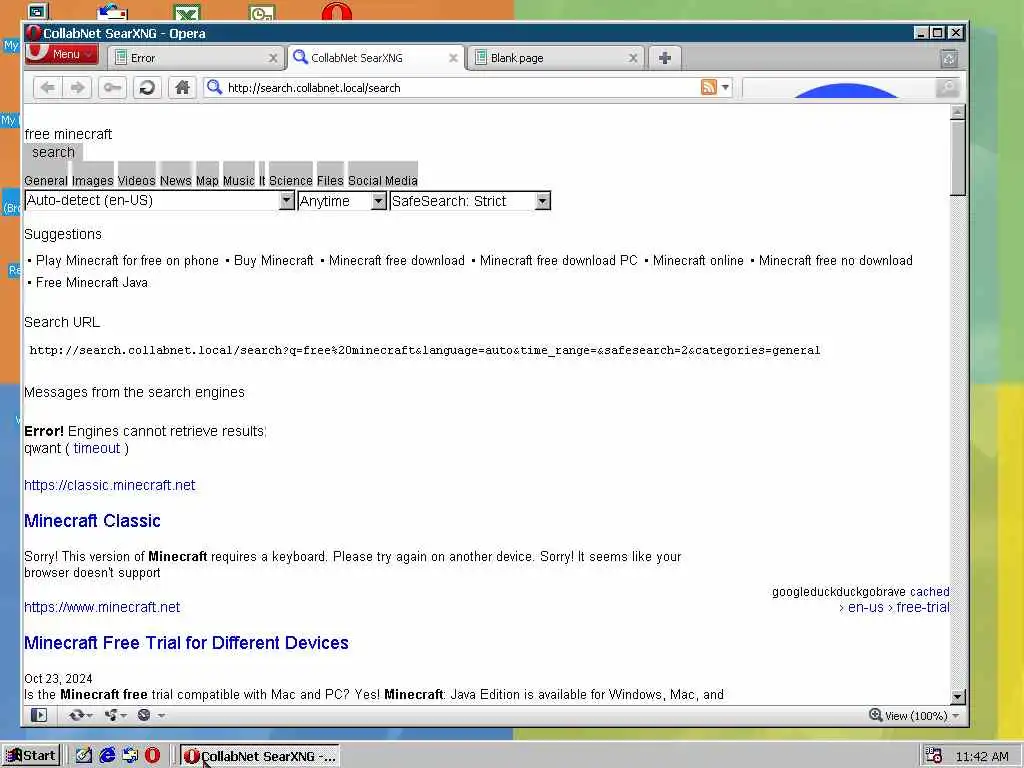Click suggestion Minecraft free download PC
The image size is (1024, 768).
(x=558, y=261)
